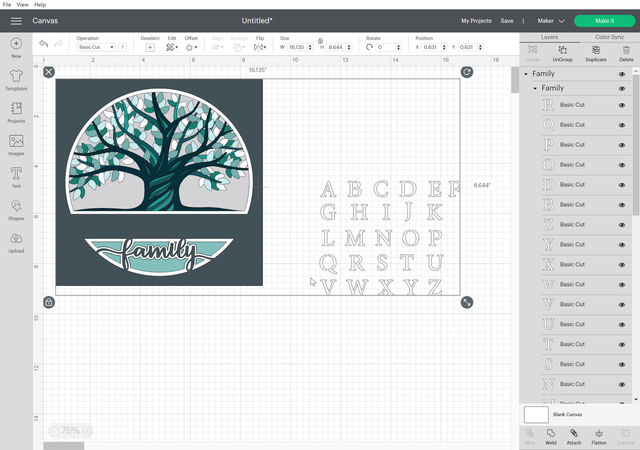Hide the R letter layer
The height and width of the screenshot is (450, 640).
pyautogui.click(x=622, y=105)
